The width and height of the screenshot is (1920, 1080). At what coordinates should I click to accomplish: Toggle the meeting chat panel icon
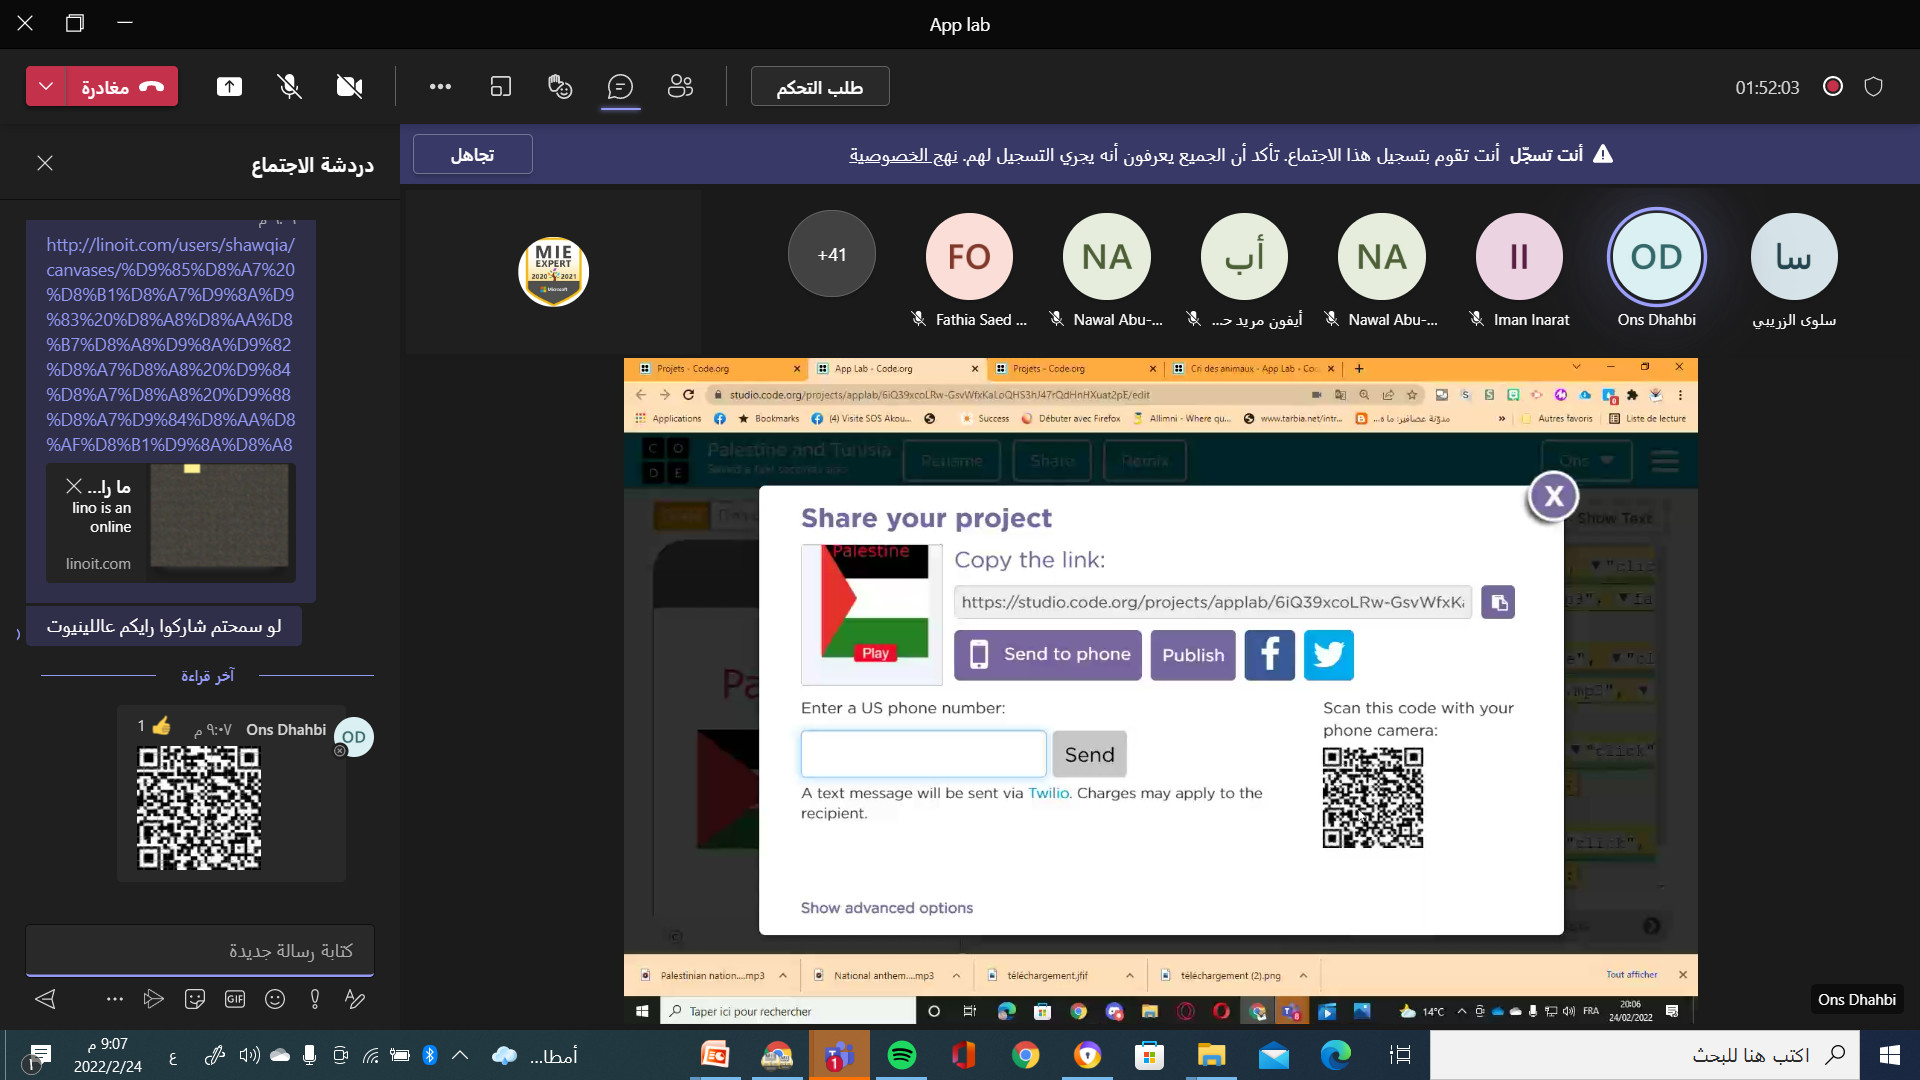(x=620, y=86)
